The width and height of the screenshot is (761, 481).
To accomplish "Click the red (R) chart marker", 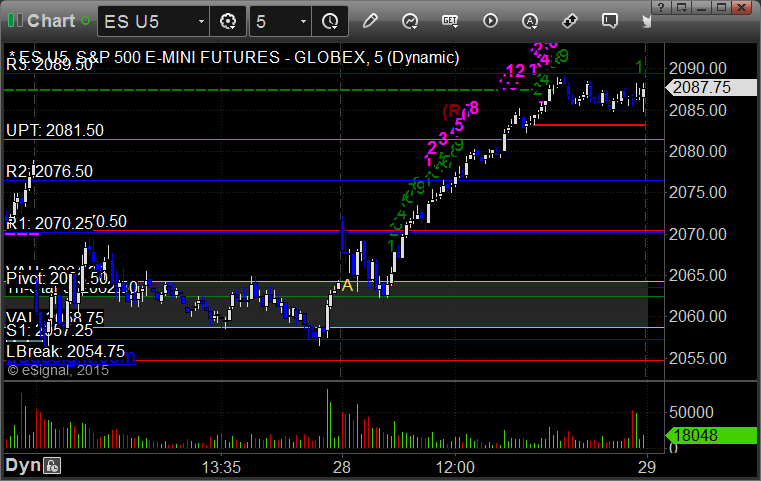I will [452, 111].
